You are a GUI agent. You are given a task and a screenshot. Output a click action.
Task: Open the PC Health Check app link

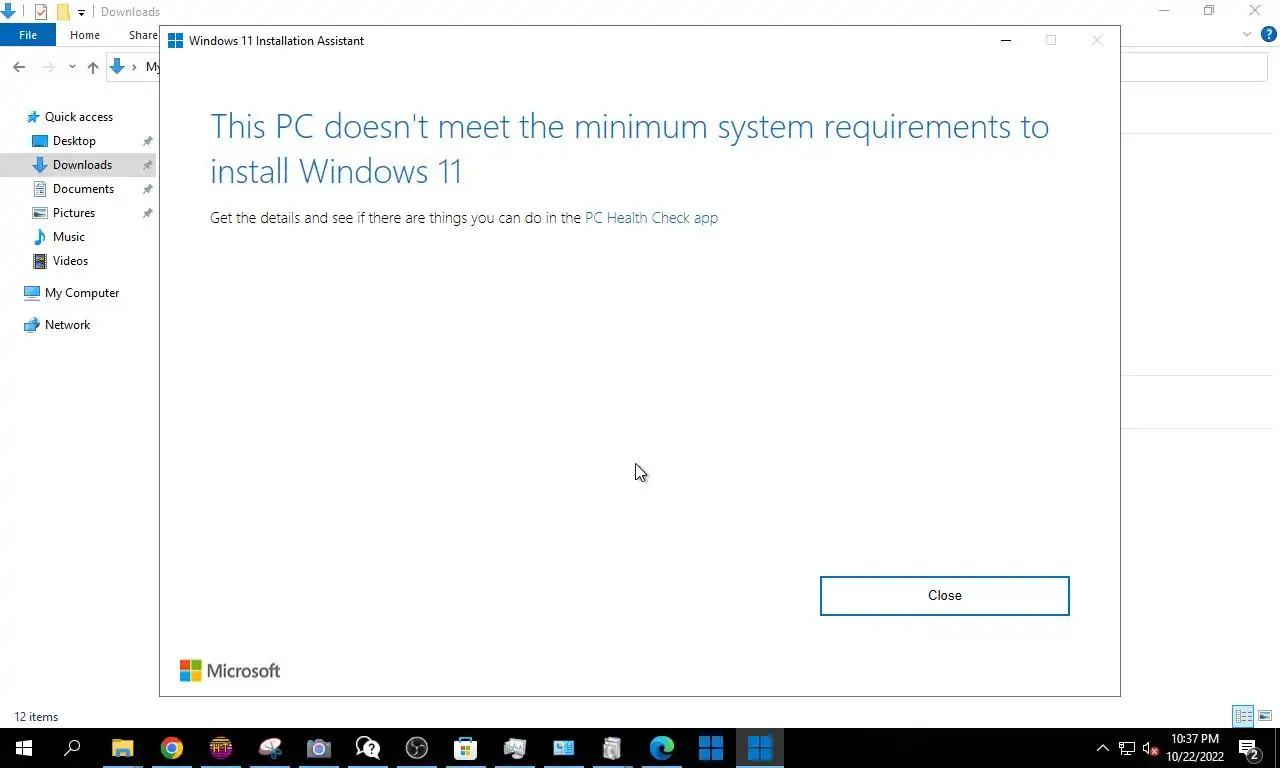point(651,217)
